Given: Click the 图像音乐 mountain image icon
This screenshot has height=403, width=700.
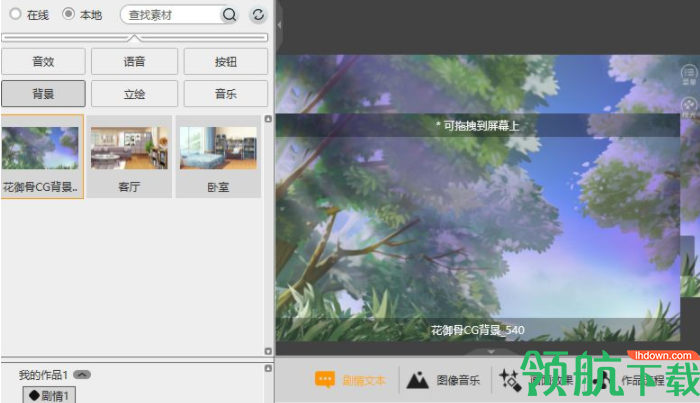Looking at the screenshot, I should click(x=417, y=380).
